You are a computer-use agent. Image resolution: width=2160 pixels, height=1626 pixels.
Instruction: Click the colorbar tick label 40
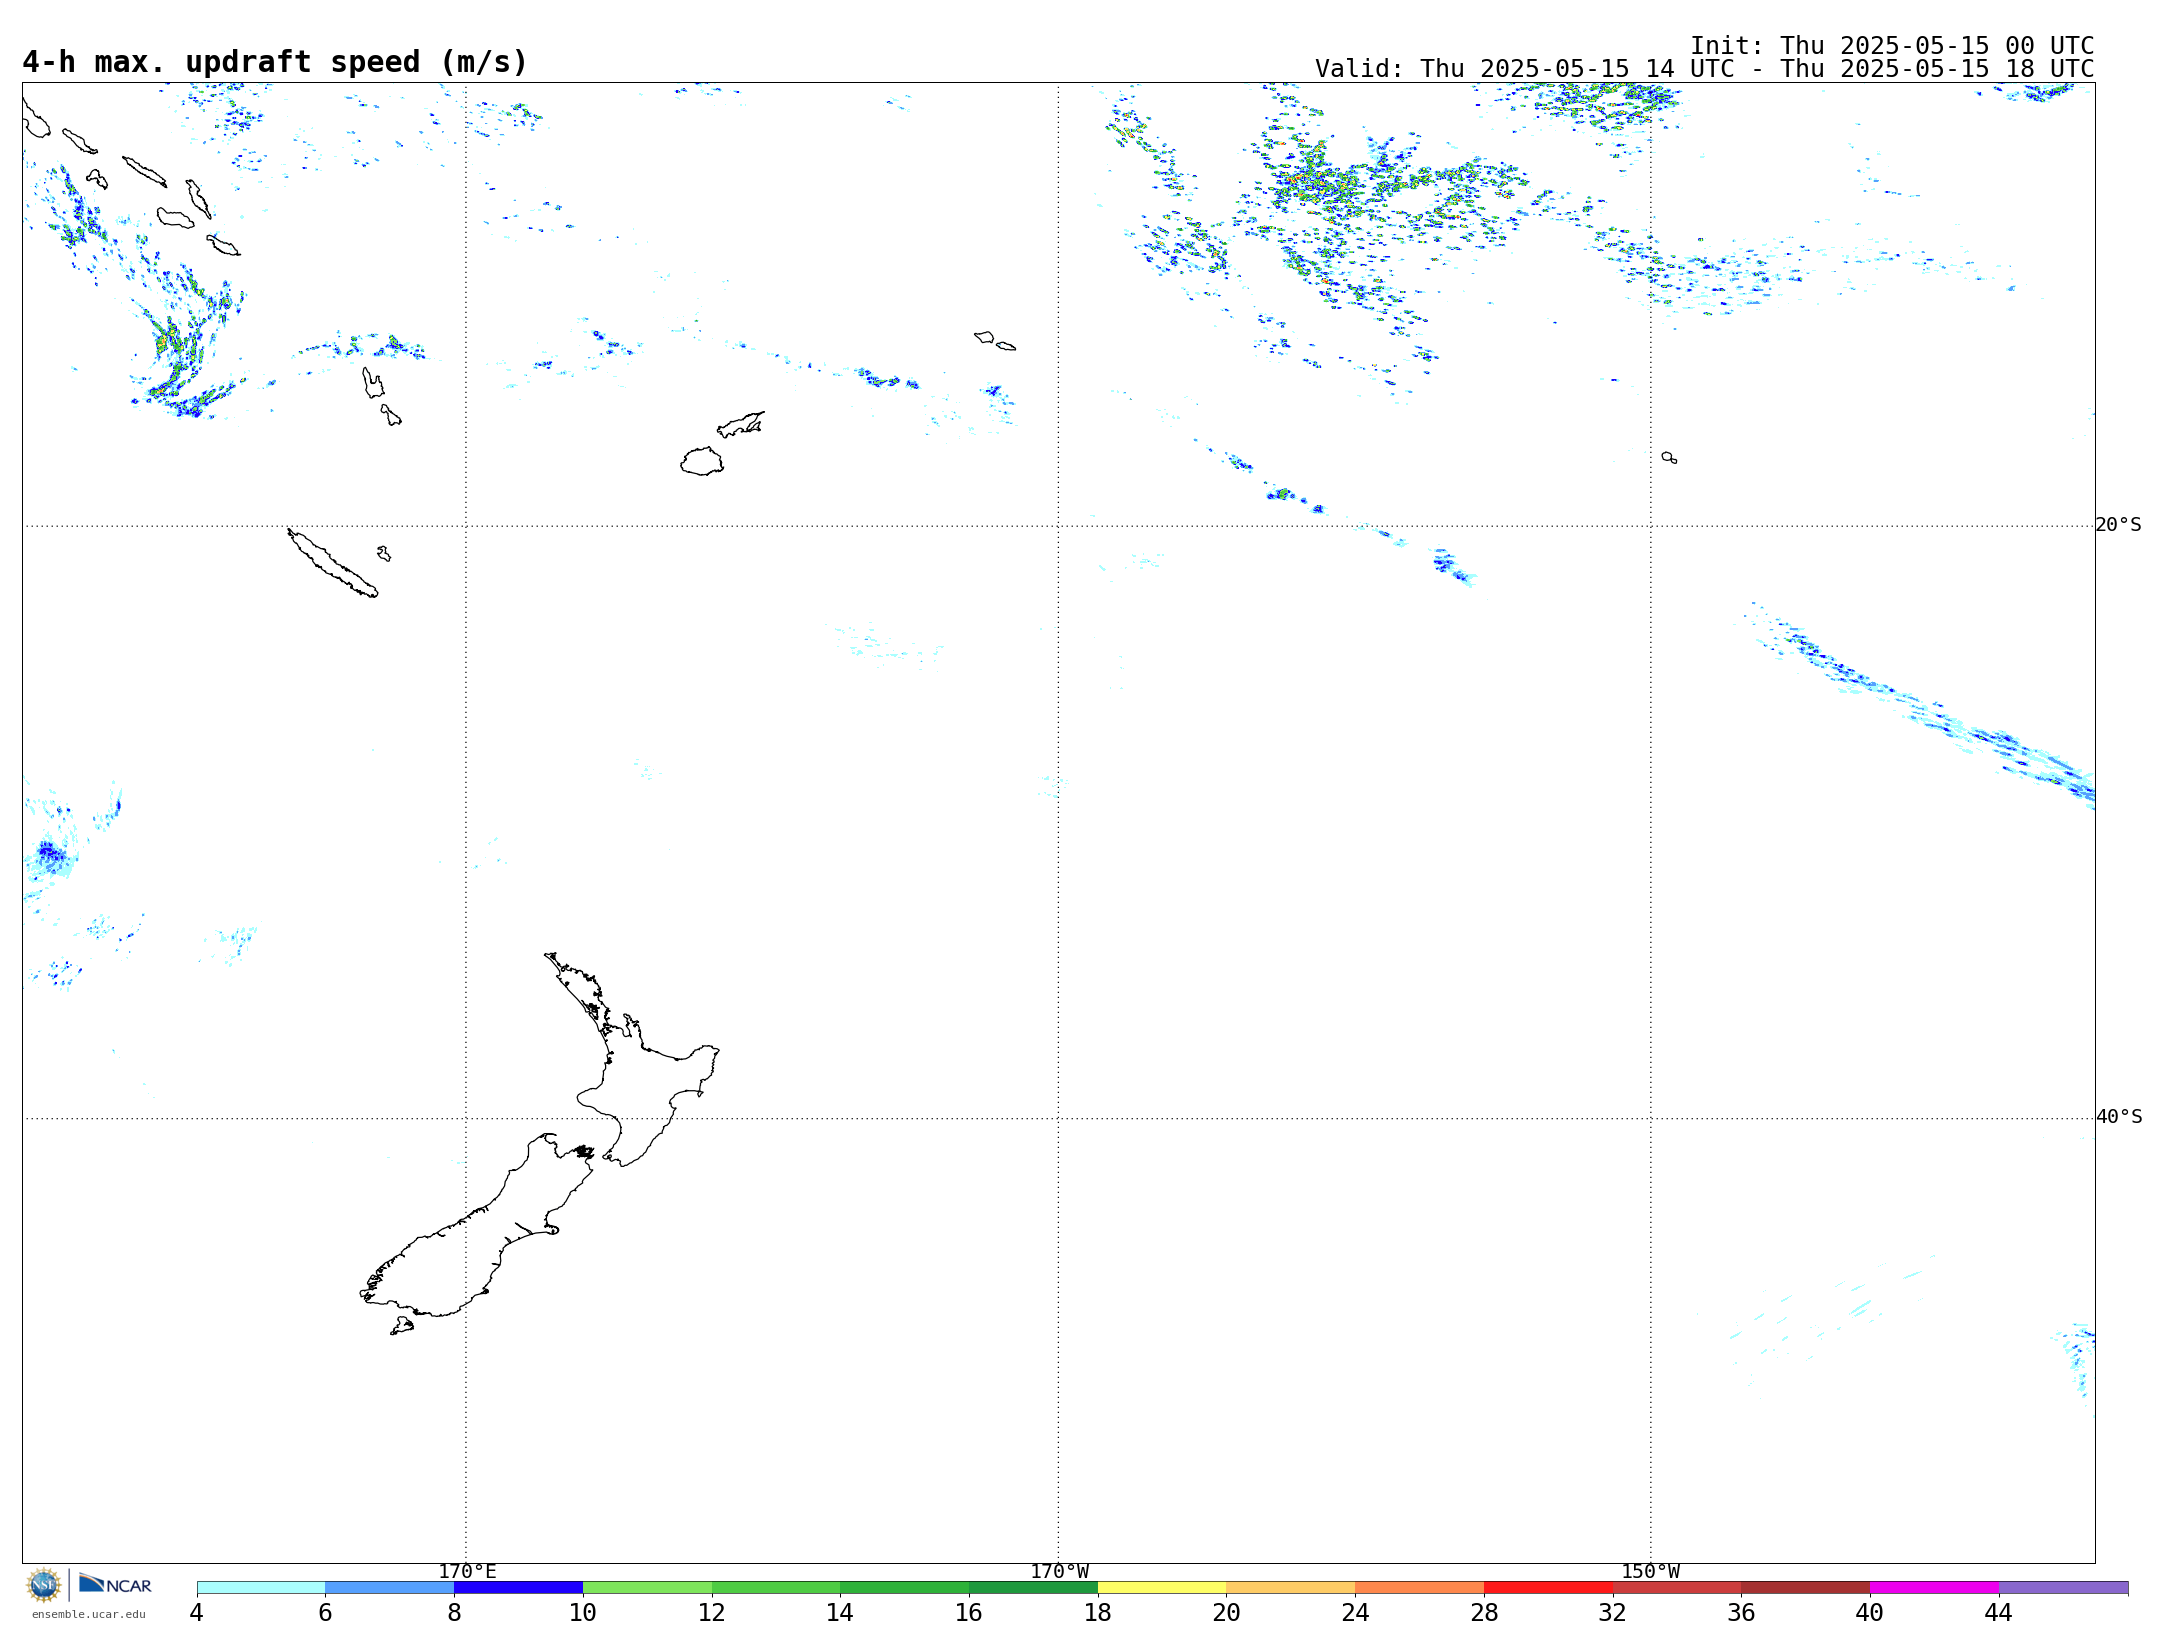click(x=1870, y=1612)
